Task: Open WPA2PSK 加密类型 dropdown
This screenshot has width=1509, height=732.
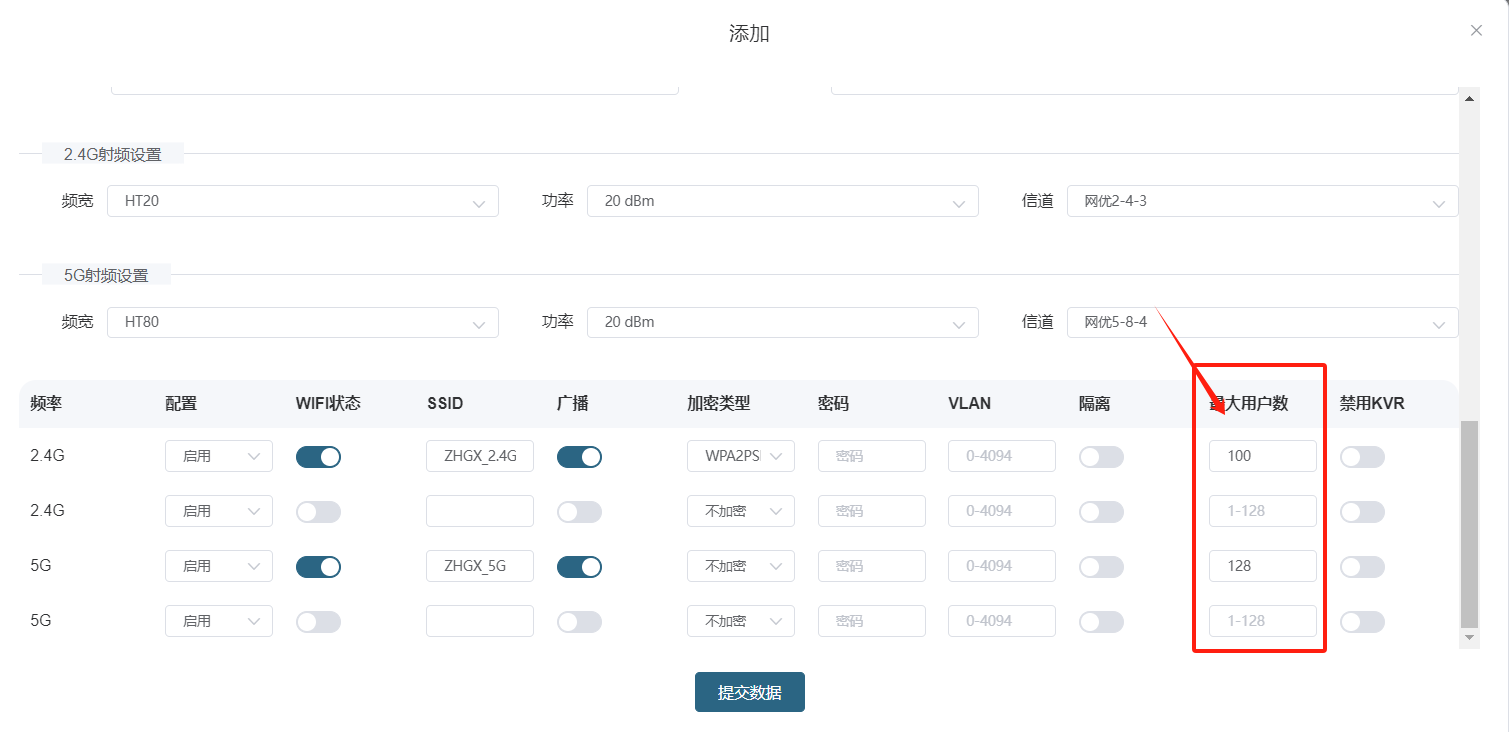Action: pos(740,457)
